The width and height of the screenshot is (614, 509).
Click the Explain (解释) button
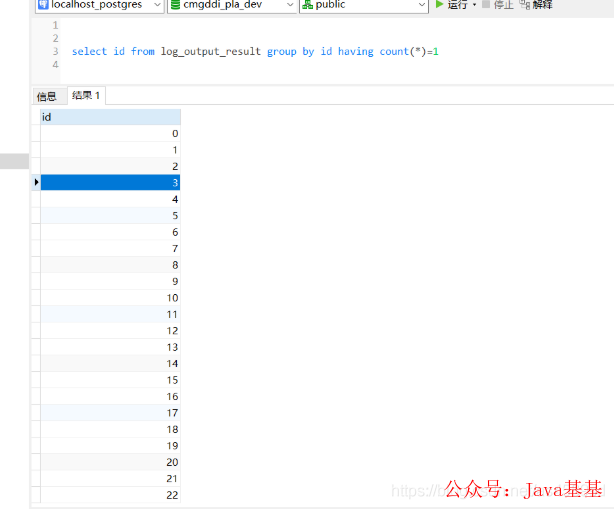536,5
